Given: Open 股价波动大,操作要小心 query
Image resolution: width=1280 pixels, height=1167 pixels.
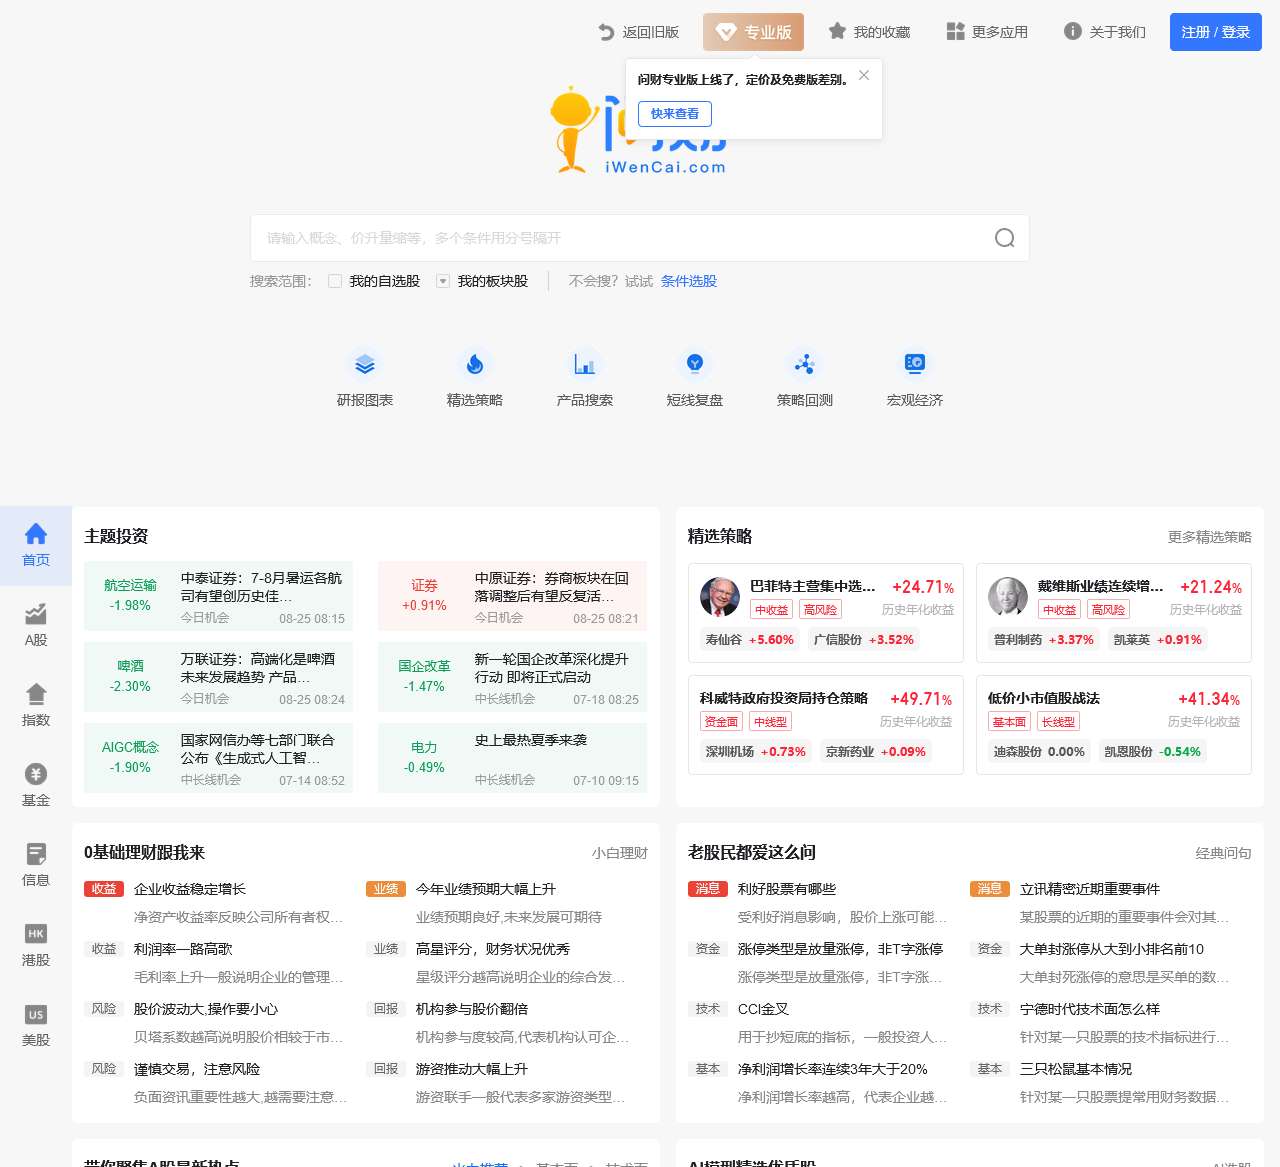Looking at the screenshot, I should (206, 1009).
